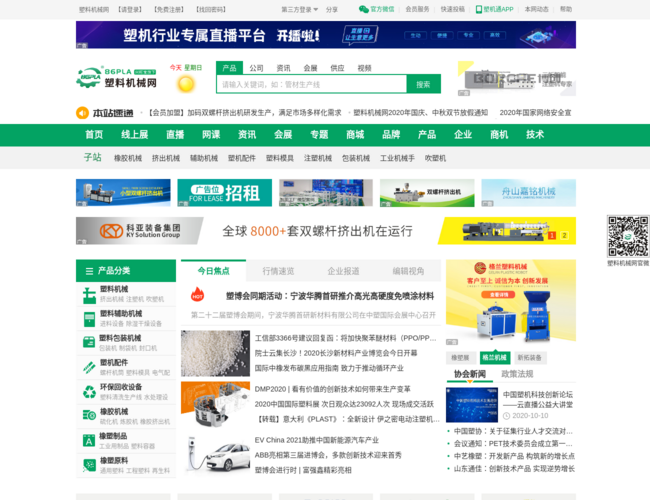Click the QR code on right edge
Viewport: 650px width, 500px height.
[628, 236]
